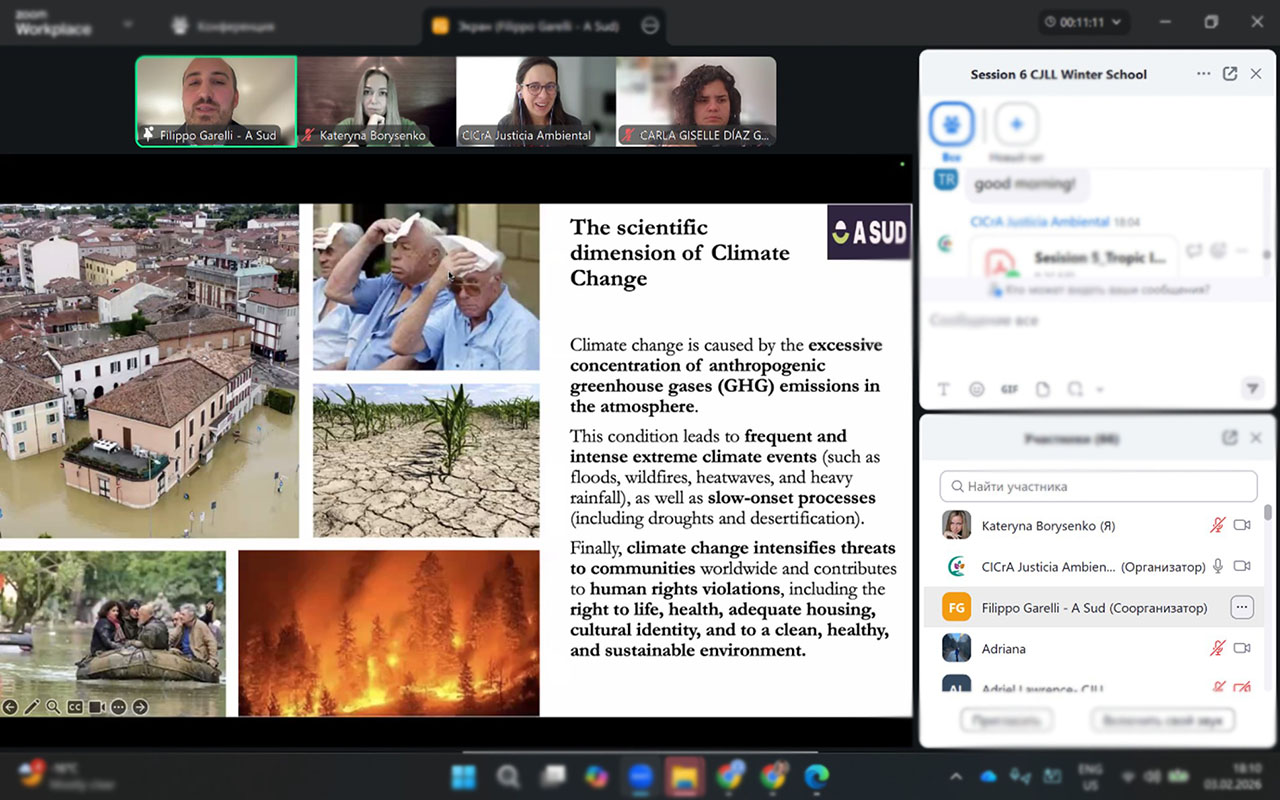This screenshot has height=800, width=1280.
Task: Expand screenshot tool dropdown arrow in chat
Action: click(1100, 389)
